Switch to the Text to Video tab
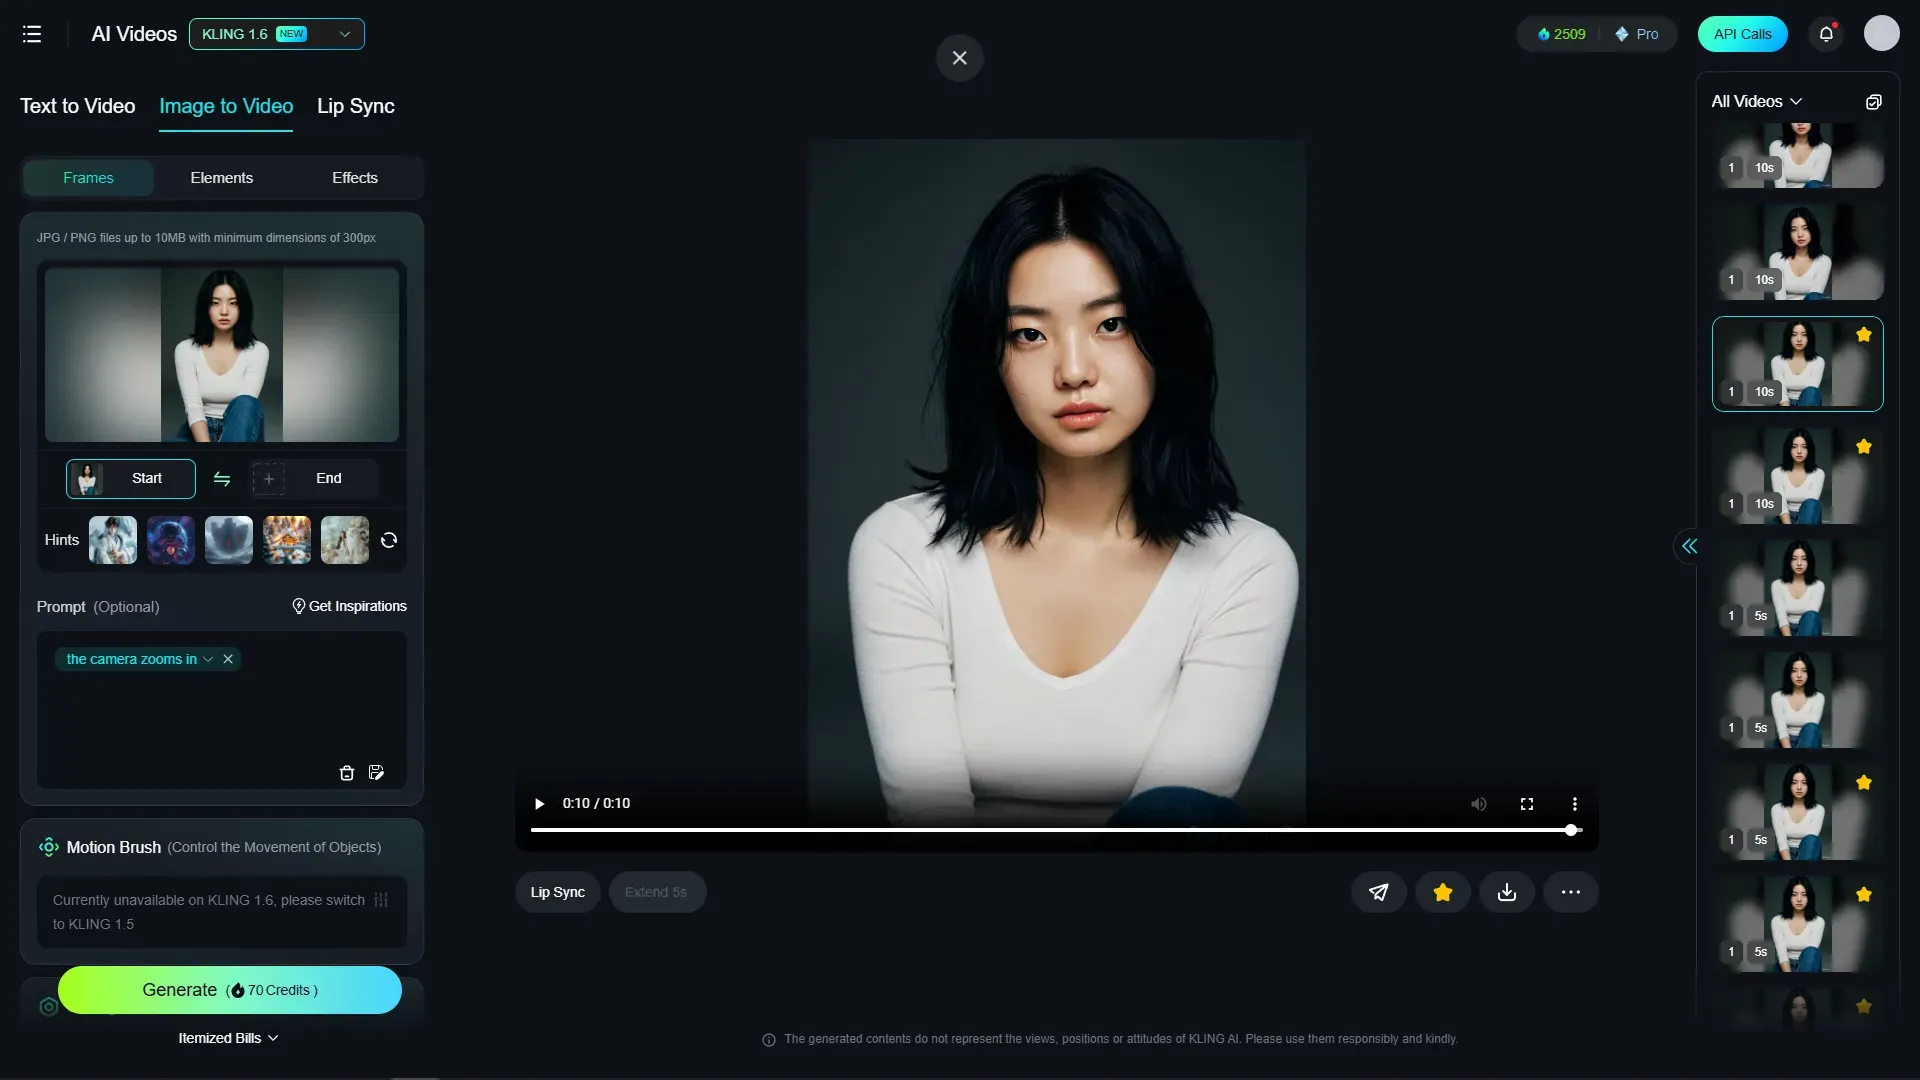The height and width of the screenshot is (1080, 1920). [x=77, y=106]
